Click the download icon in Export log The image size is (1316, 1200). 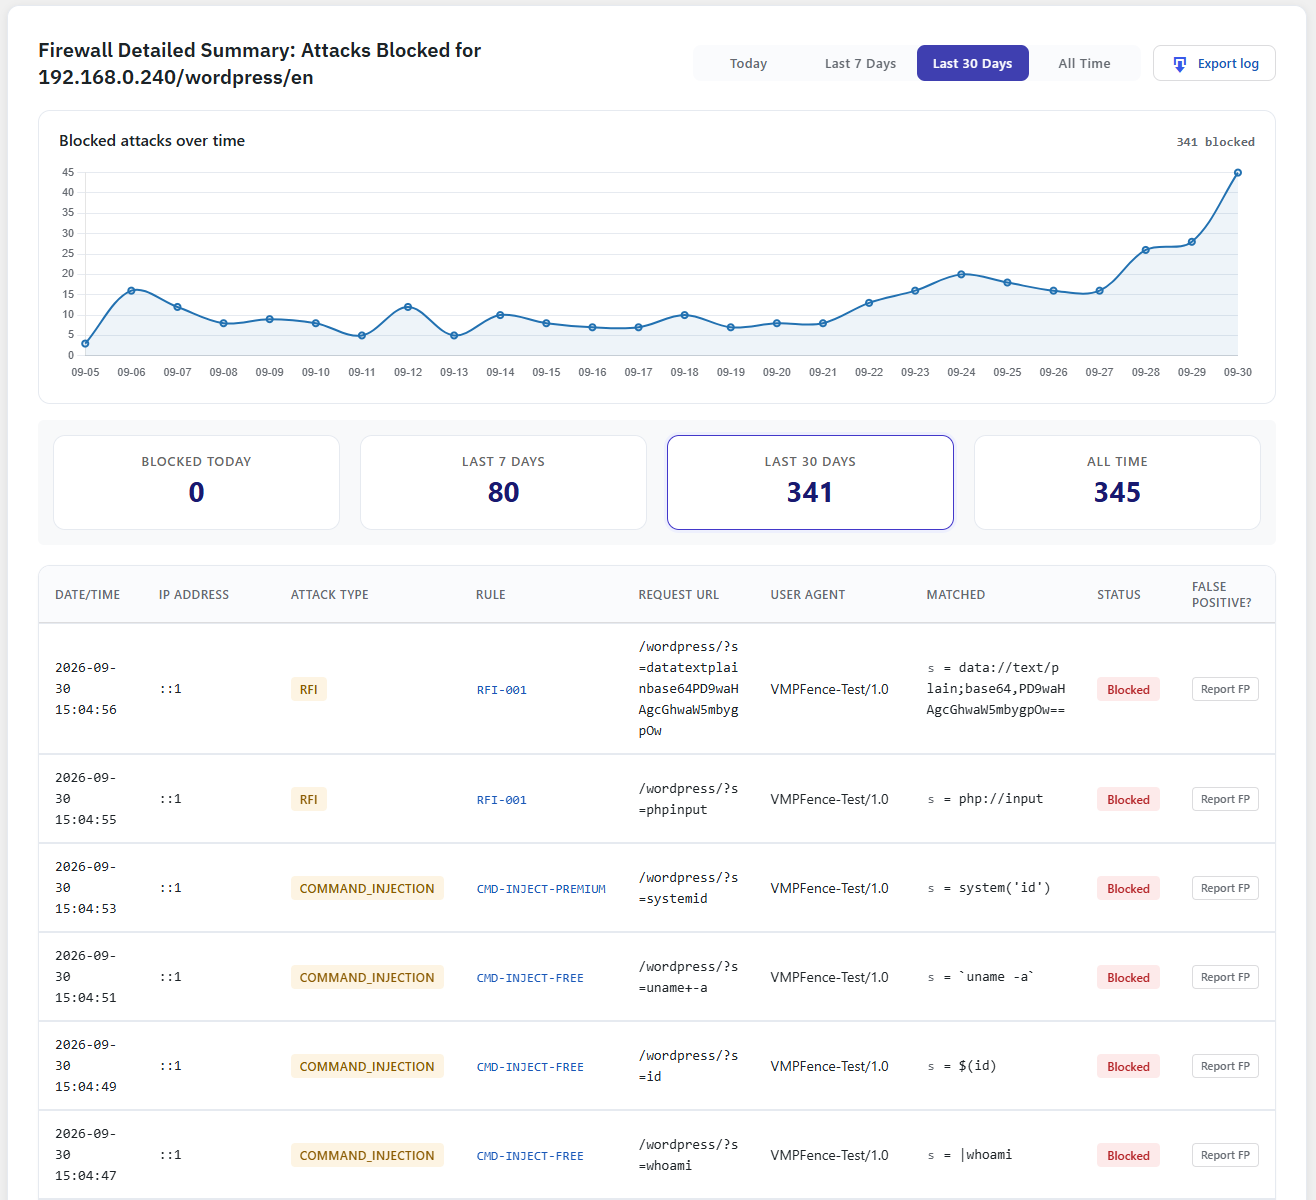pyautogui.click(x=1179, y=64)
